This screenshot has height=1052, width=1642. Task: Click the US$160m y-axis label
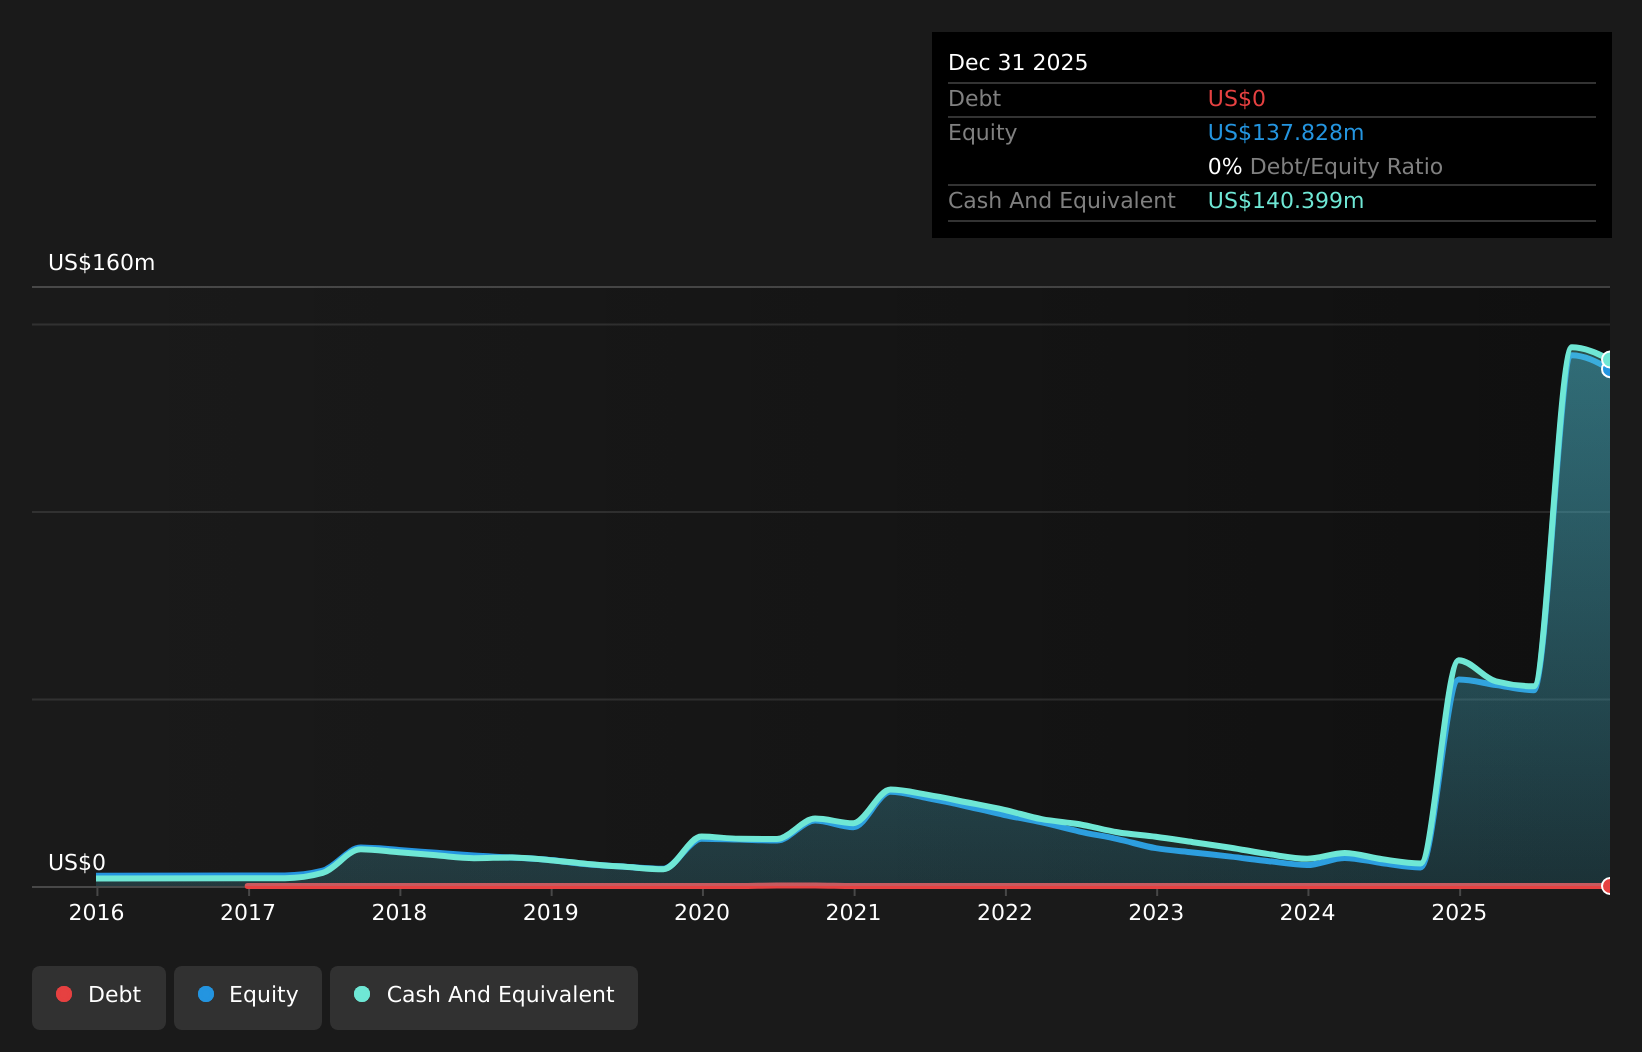[x=102, y=263]
